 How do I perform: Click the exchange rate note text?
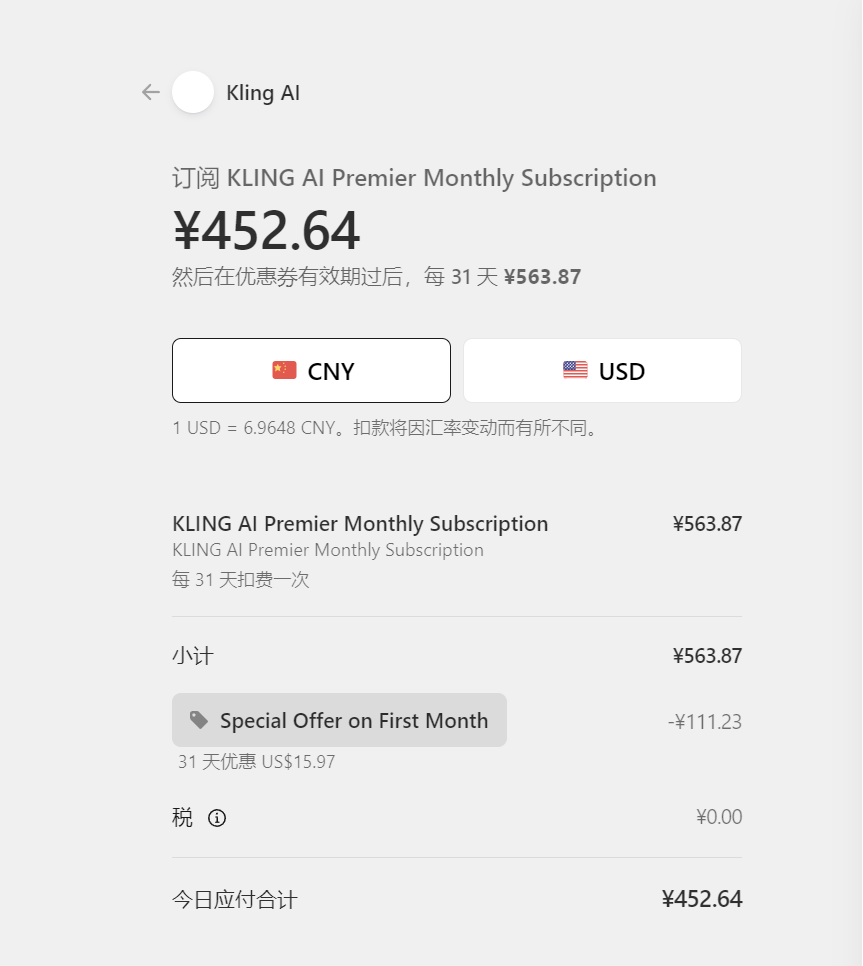pos(386,428)
